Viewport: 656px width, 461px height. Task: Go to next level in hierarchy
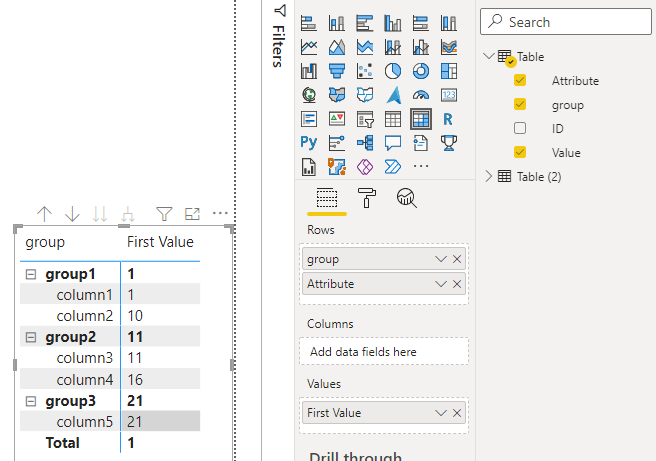tap(100, 214)
